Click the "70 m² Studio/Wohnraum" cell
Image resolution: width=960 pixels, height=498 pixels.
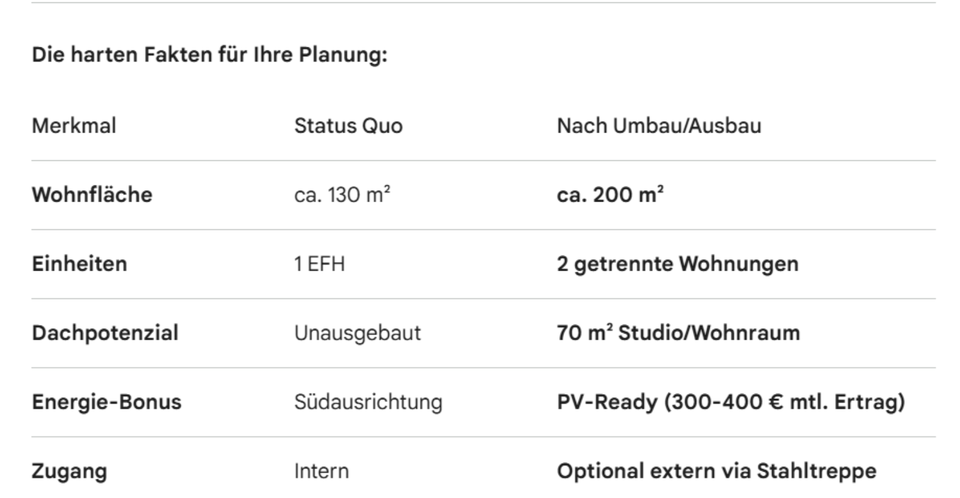(678, 333)
